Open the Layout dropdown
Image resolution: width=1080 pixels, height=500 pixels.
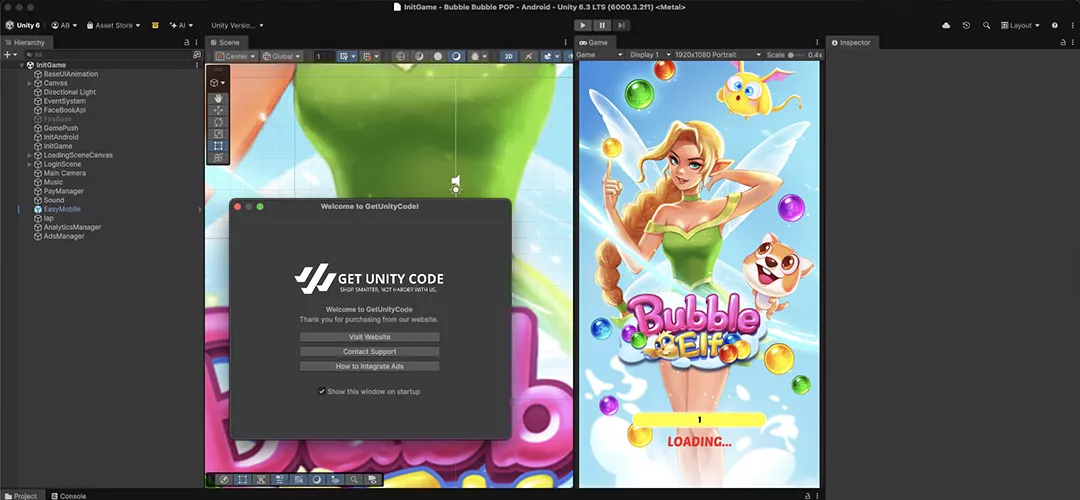tap(1020, 25)
